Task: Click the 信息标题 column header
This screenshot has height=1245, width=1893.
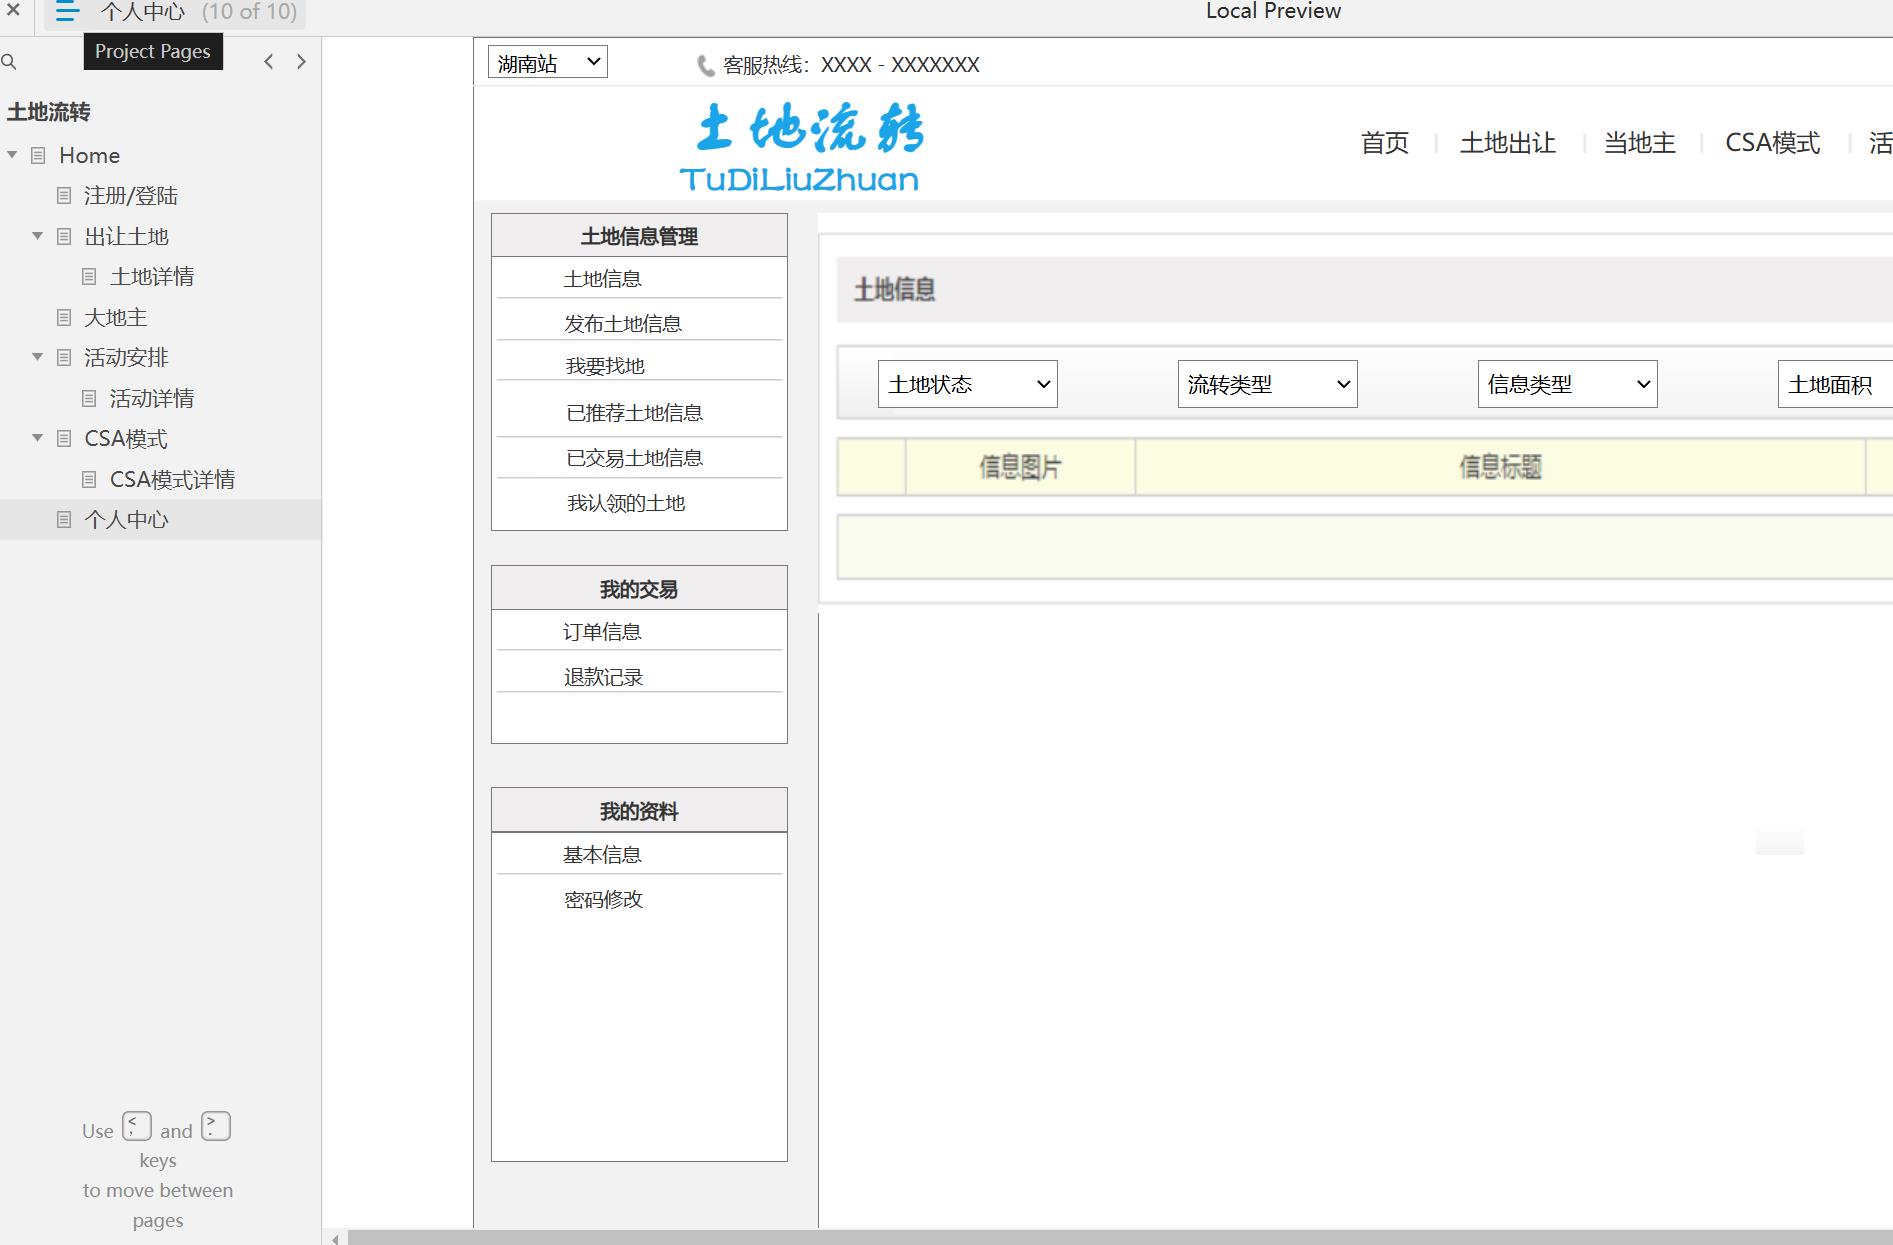Action: click(1500, 467)
